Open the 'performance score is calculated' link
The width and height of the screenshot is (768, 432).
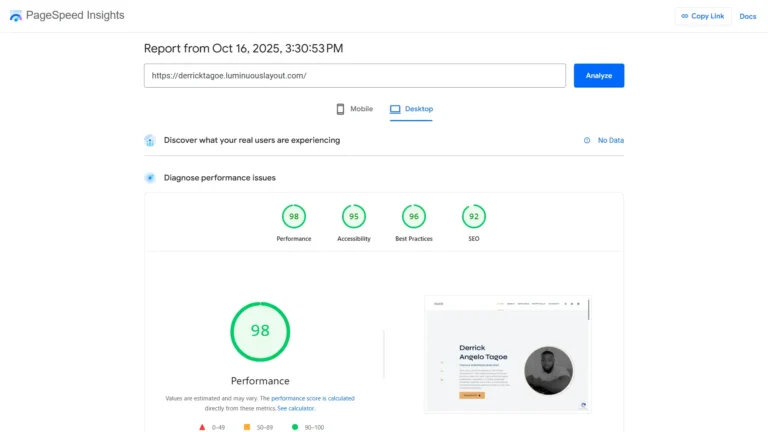(x=312, y=398)
